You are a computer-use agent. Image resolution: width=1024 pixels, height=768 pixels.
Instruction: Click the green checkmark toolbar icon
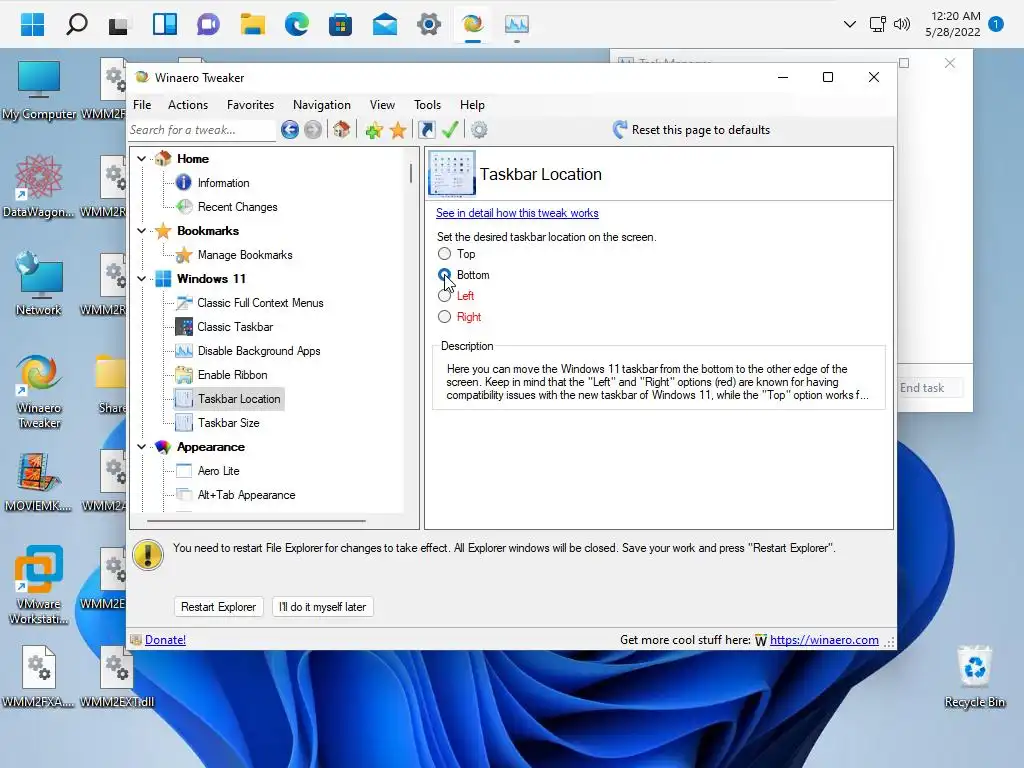point(450,129)
